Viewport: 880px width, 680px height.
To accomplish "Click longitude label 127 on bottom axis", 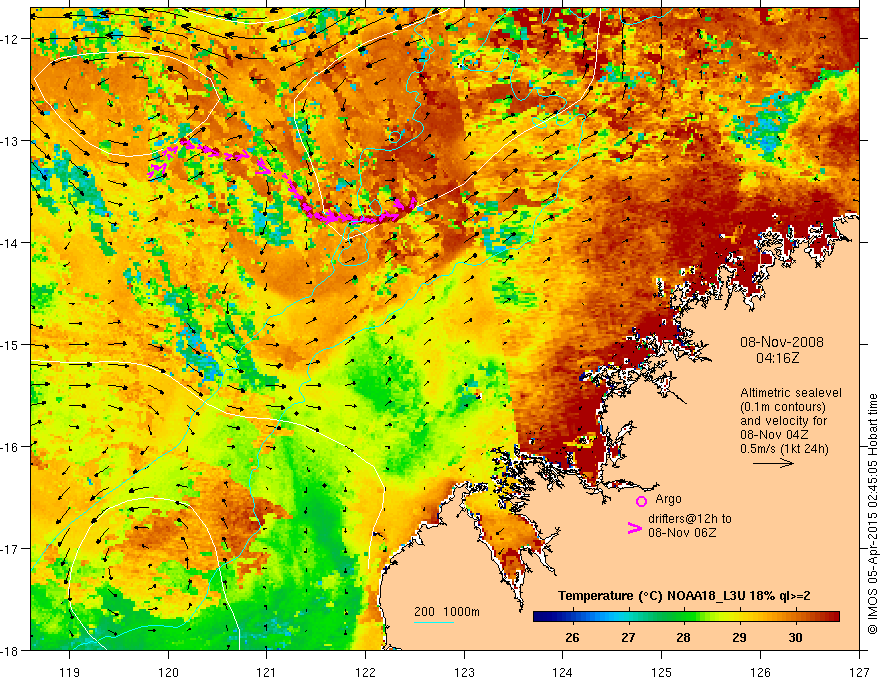I will 859,672.
